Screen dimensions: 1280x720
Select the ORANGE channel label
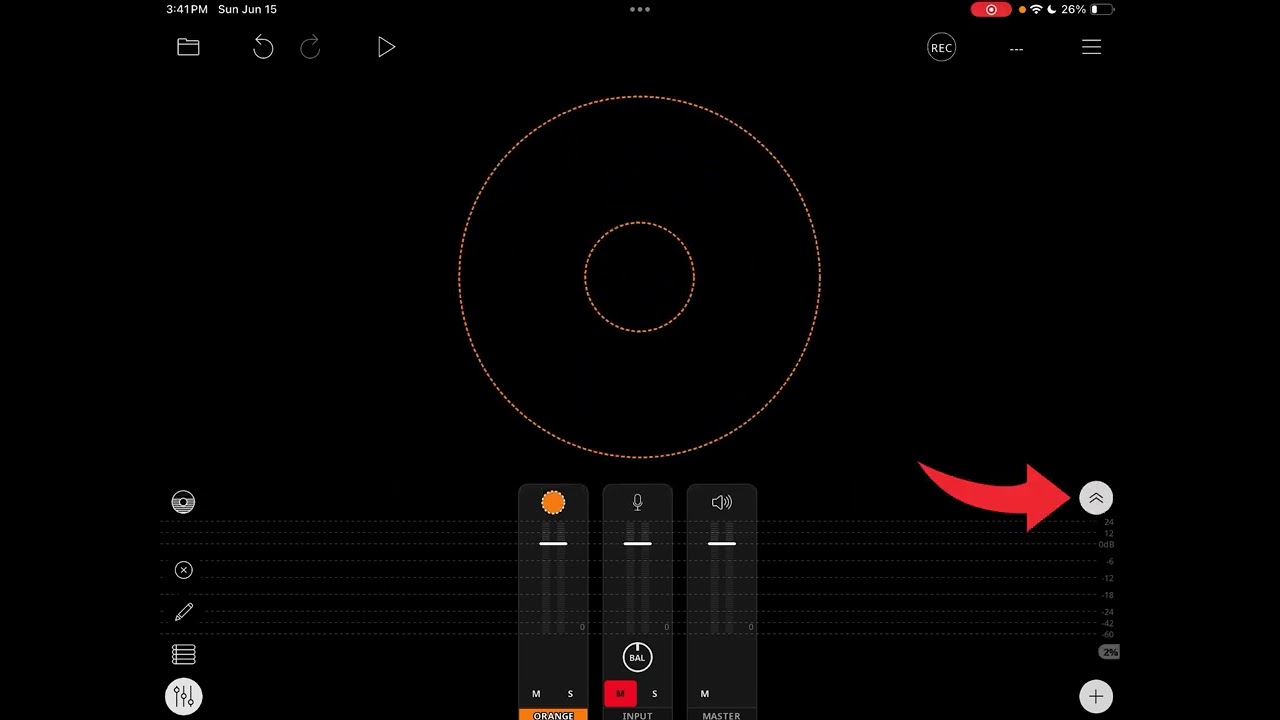553,715
